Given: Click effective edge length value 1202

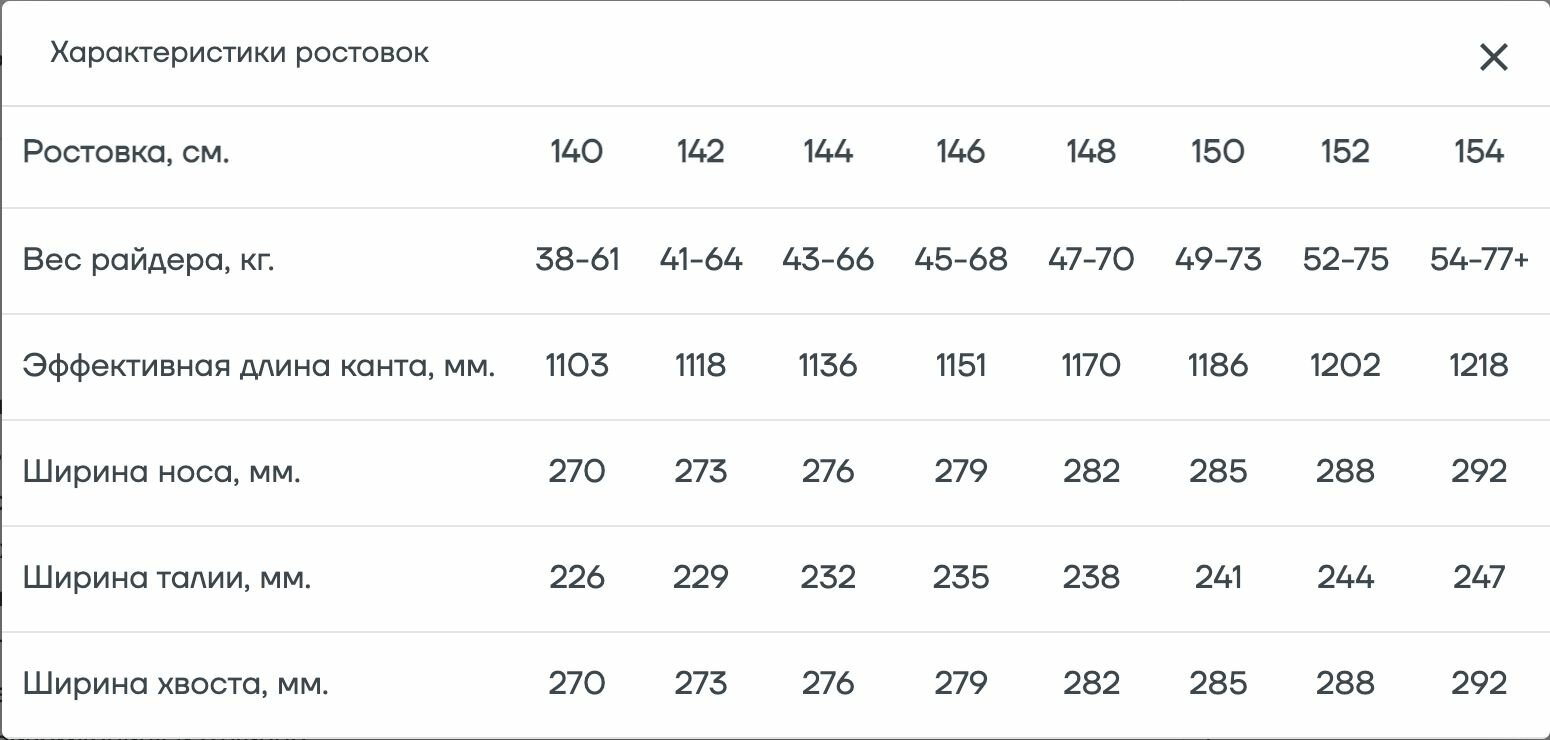Looking at the screenshot, I should click(1345, 366).
